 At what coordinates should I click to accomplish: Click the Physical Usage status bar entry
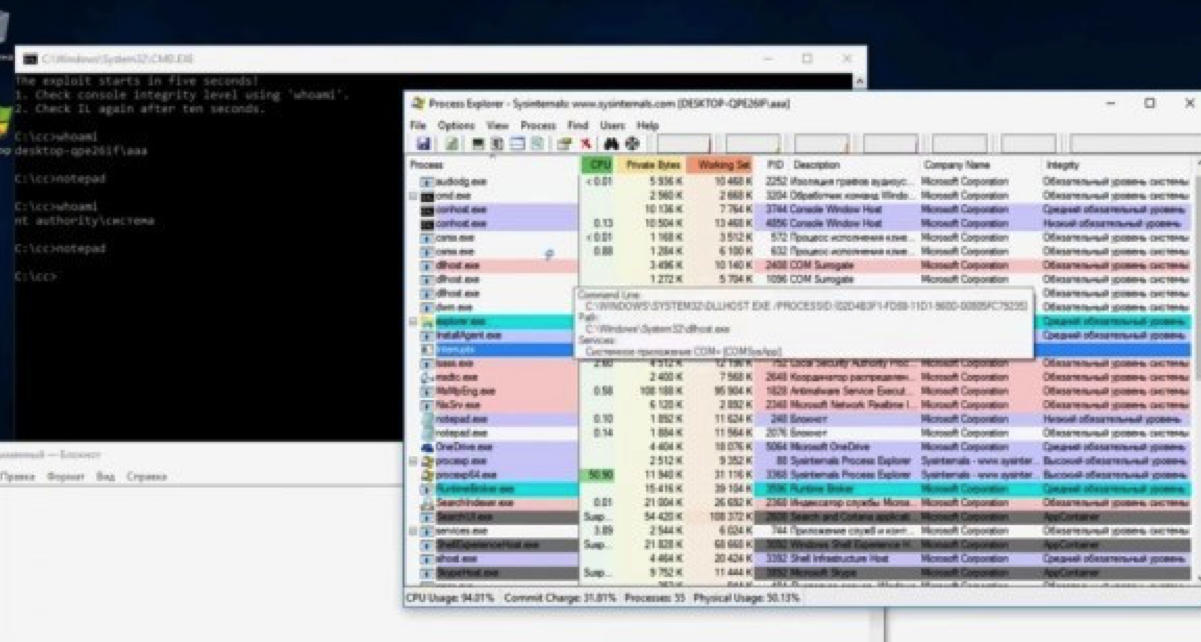745,597
